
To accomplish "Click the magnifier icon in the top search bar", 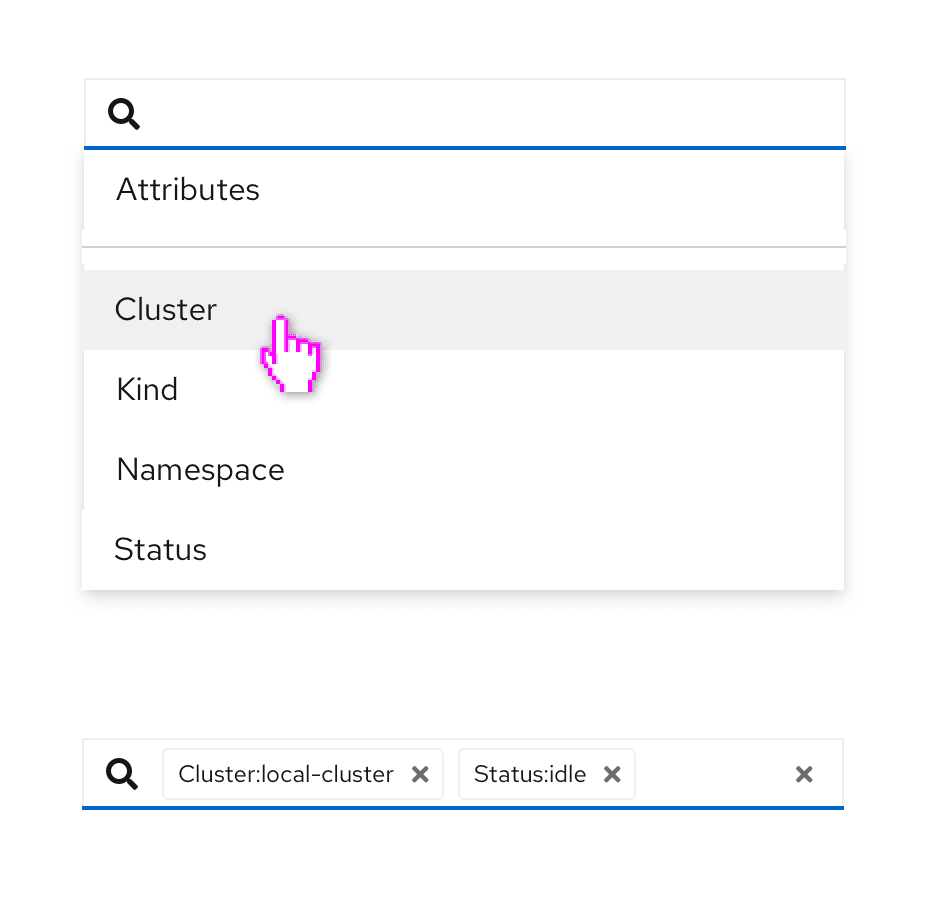I will click(x=124, y=114).
